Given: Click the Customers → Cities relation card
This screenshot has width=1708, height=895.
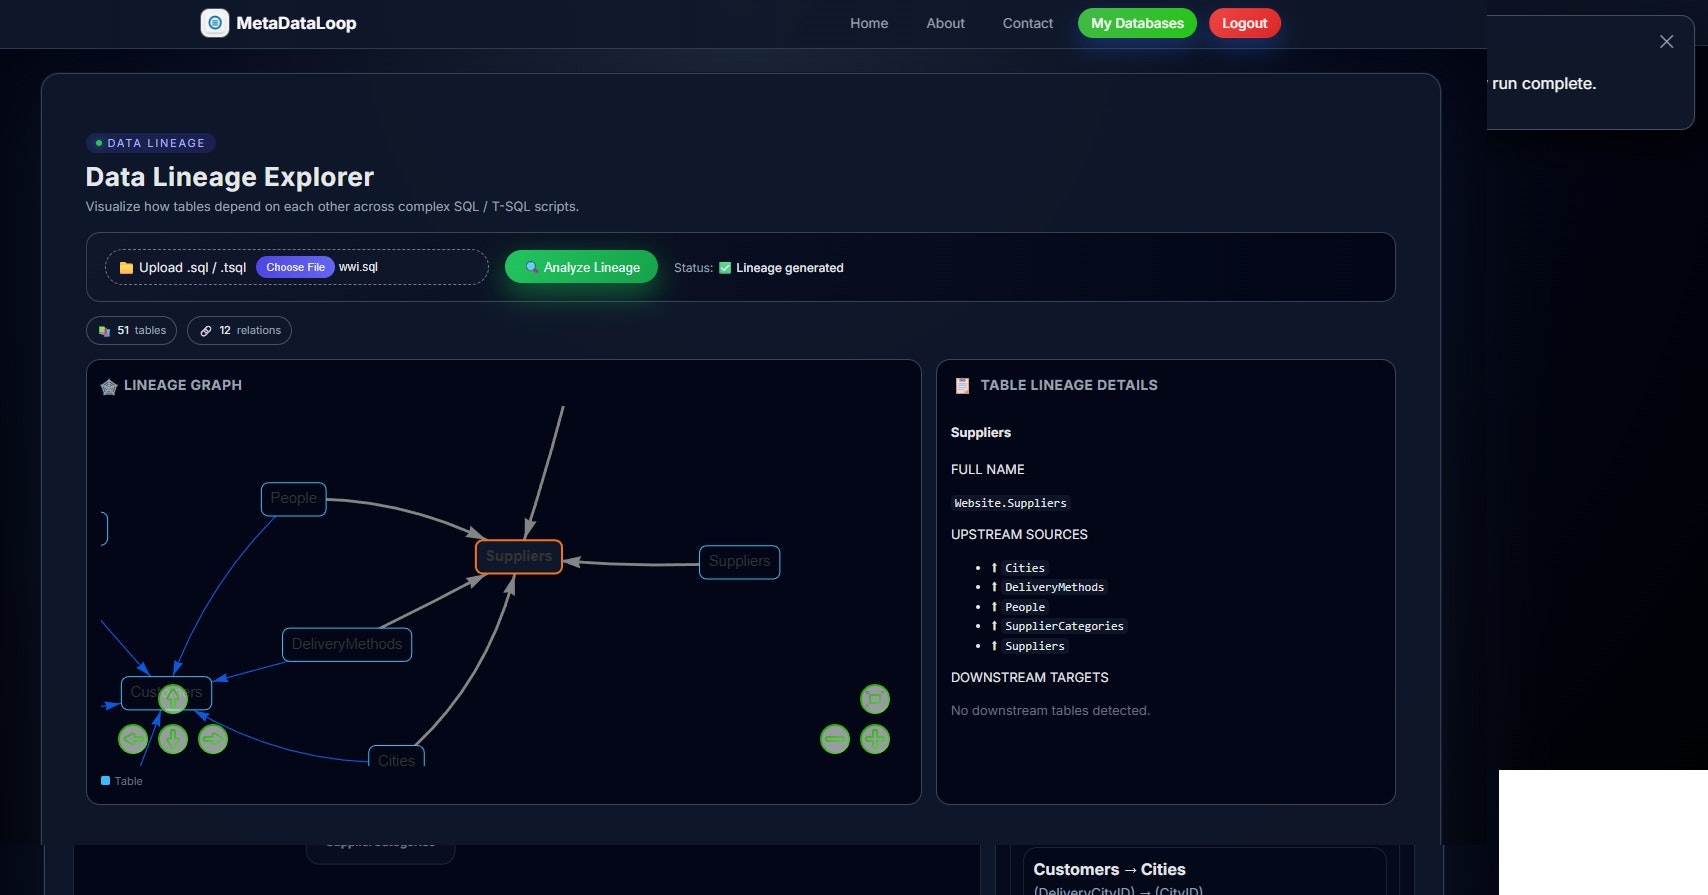Looking at the screenshot, I should (x=1204, y=871).
